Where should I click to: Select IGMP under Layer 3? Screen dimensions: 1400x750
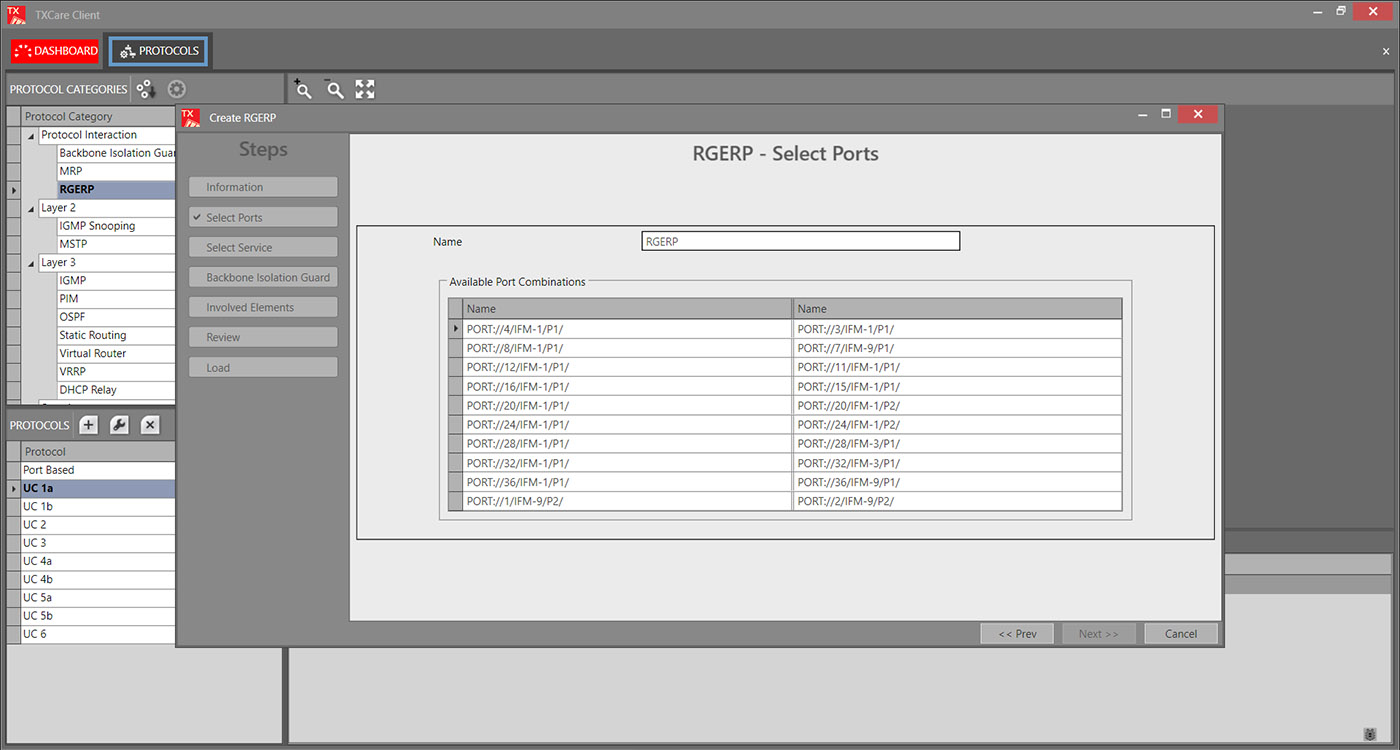117,280
